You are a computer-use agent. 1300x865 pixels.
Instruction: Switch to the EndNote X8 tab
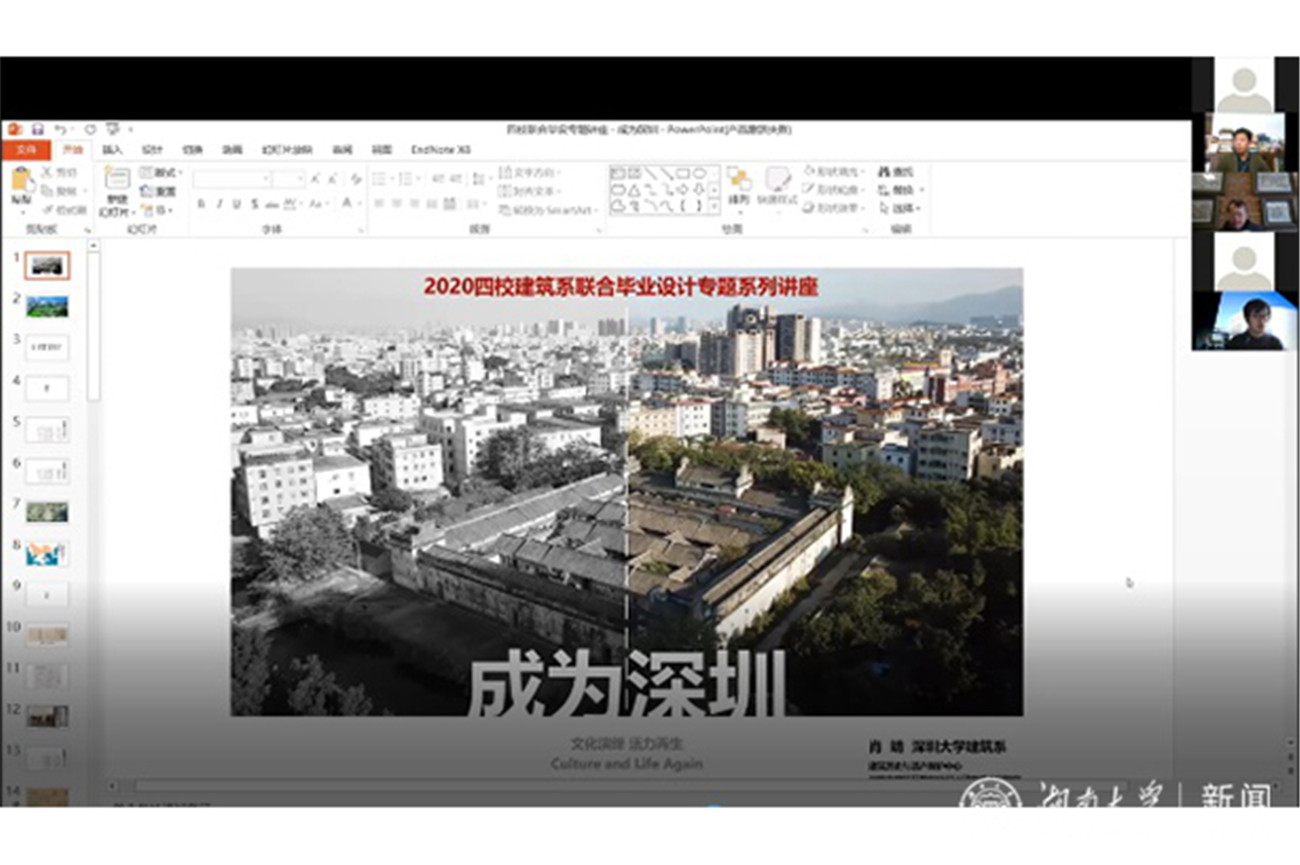[x=440, y=150]
